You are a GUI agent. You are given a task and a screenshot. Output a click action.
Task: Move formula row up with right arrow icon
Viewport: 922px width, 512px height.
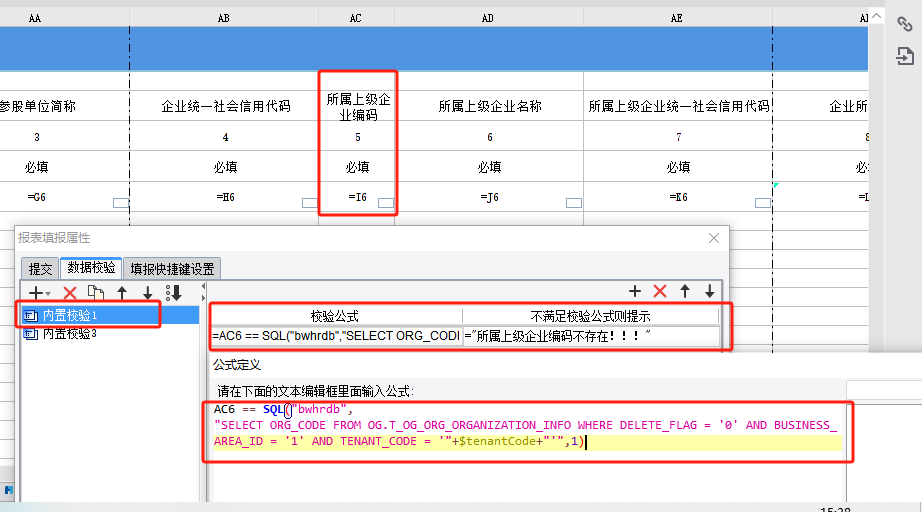click(685, 291)
